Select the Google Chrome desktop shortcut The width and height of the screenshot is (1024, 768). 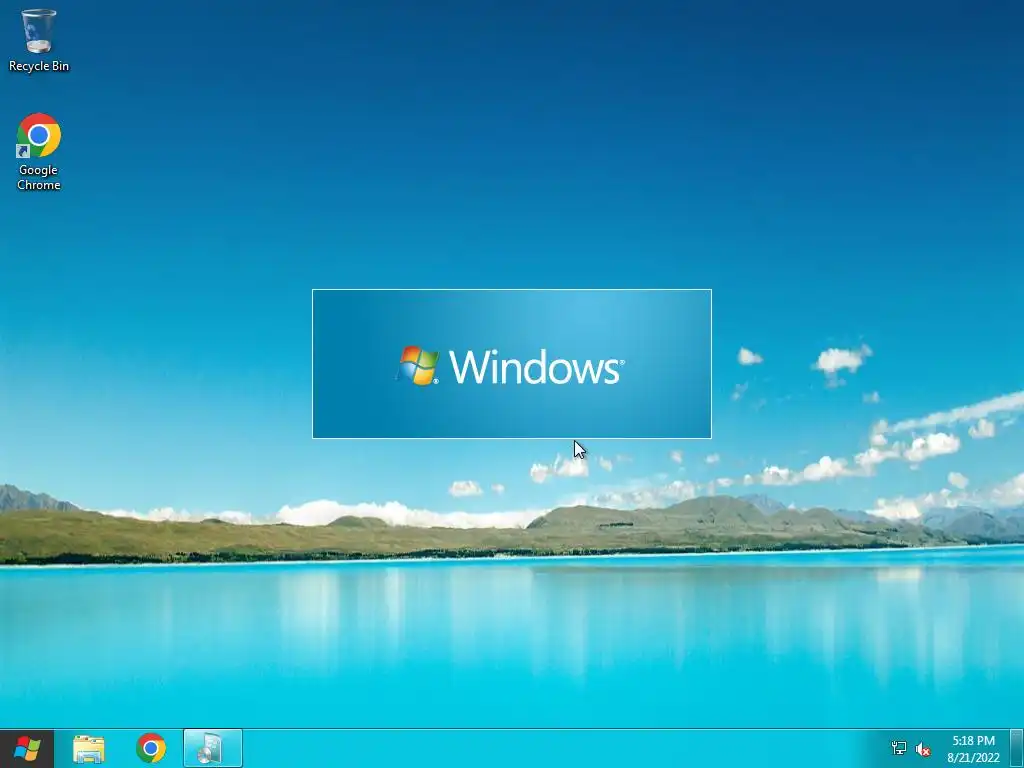39,152
